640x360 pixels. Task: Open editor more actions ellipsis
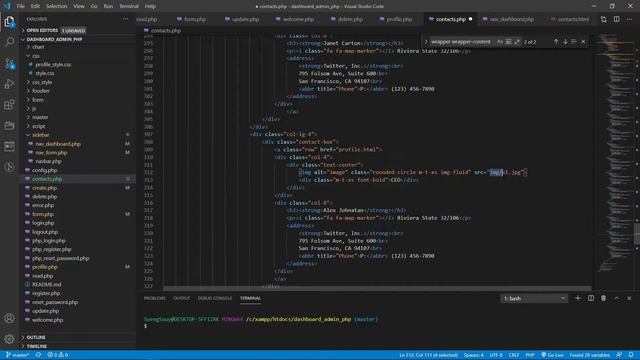(x=629, y=19)
